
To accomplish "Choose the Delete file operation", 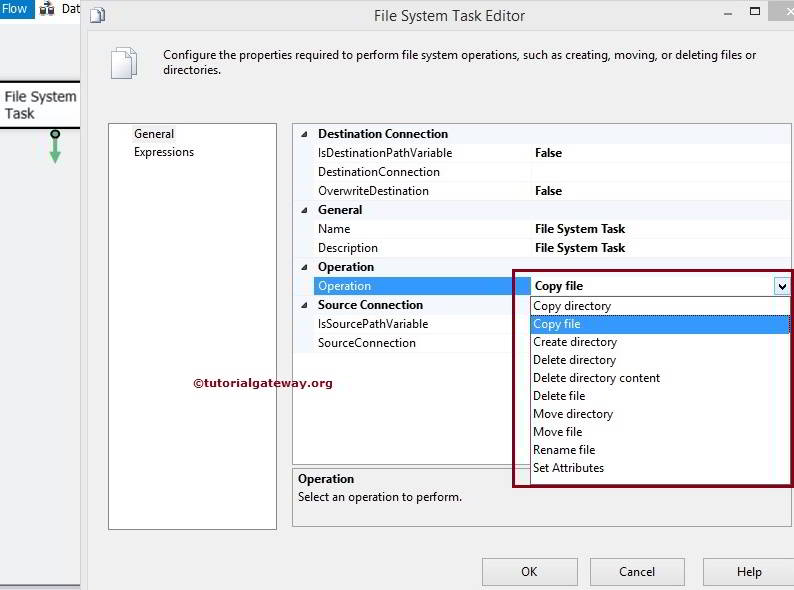I will [559, 396].
